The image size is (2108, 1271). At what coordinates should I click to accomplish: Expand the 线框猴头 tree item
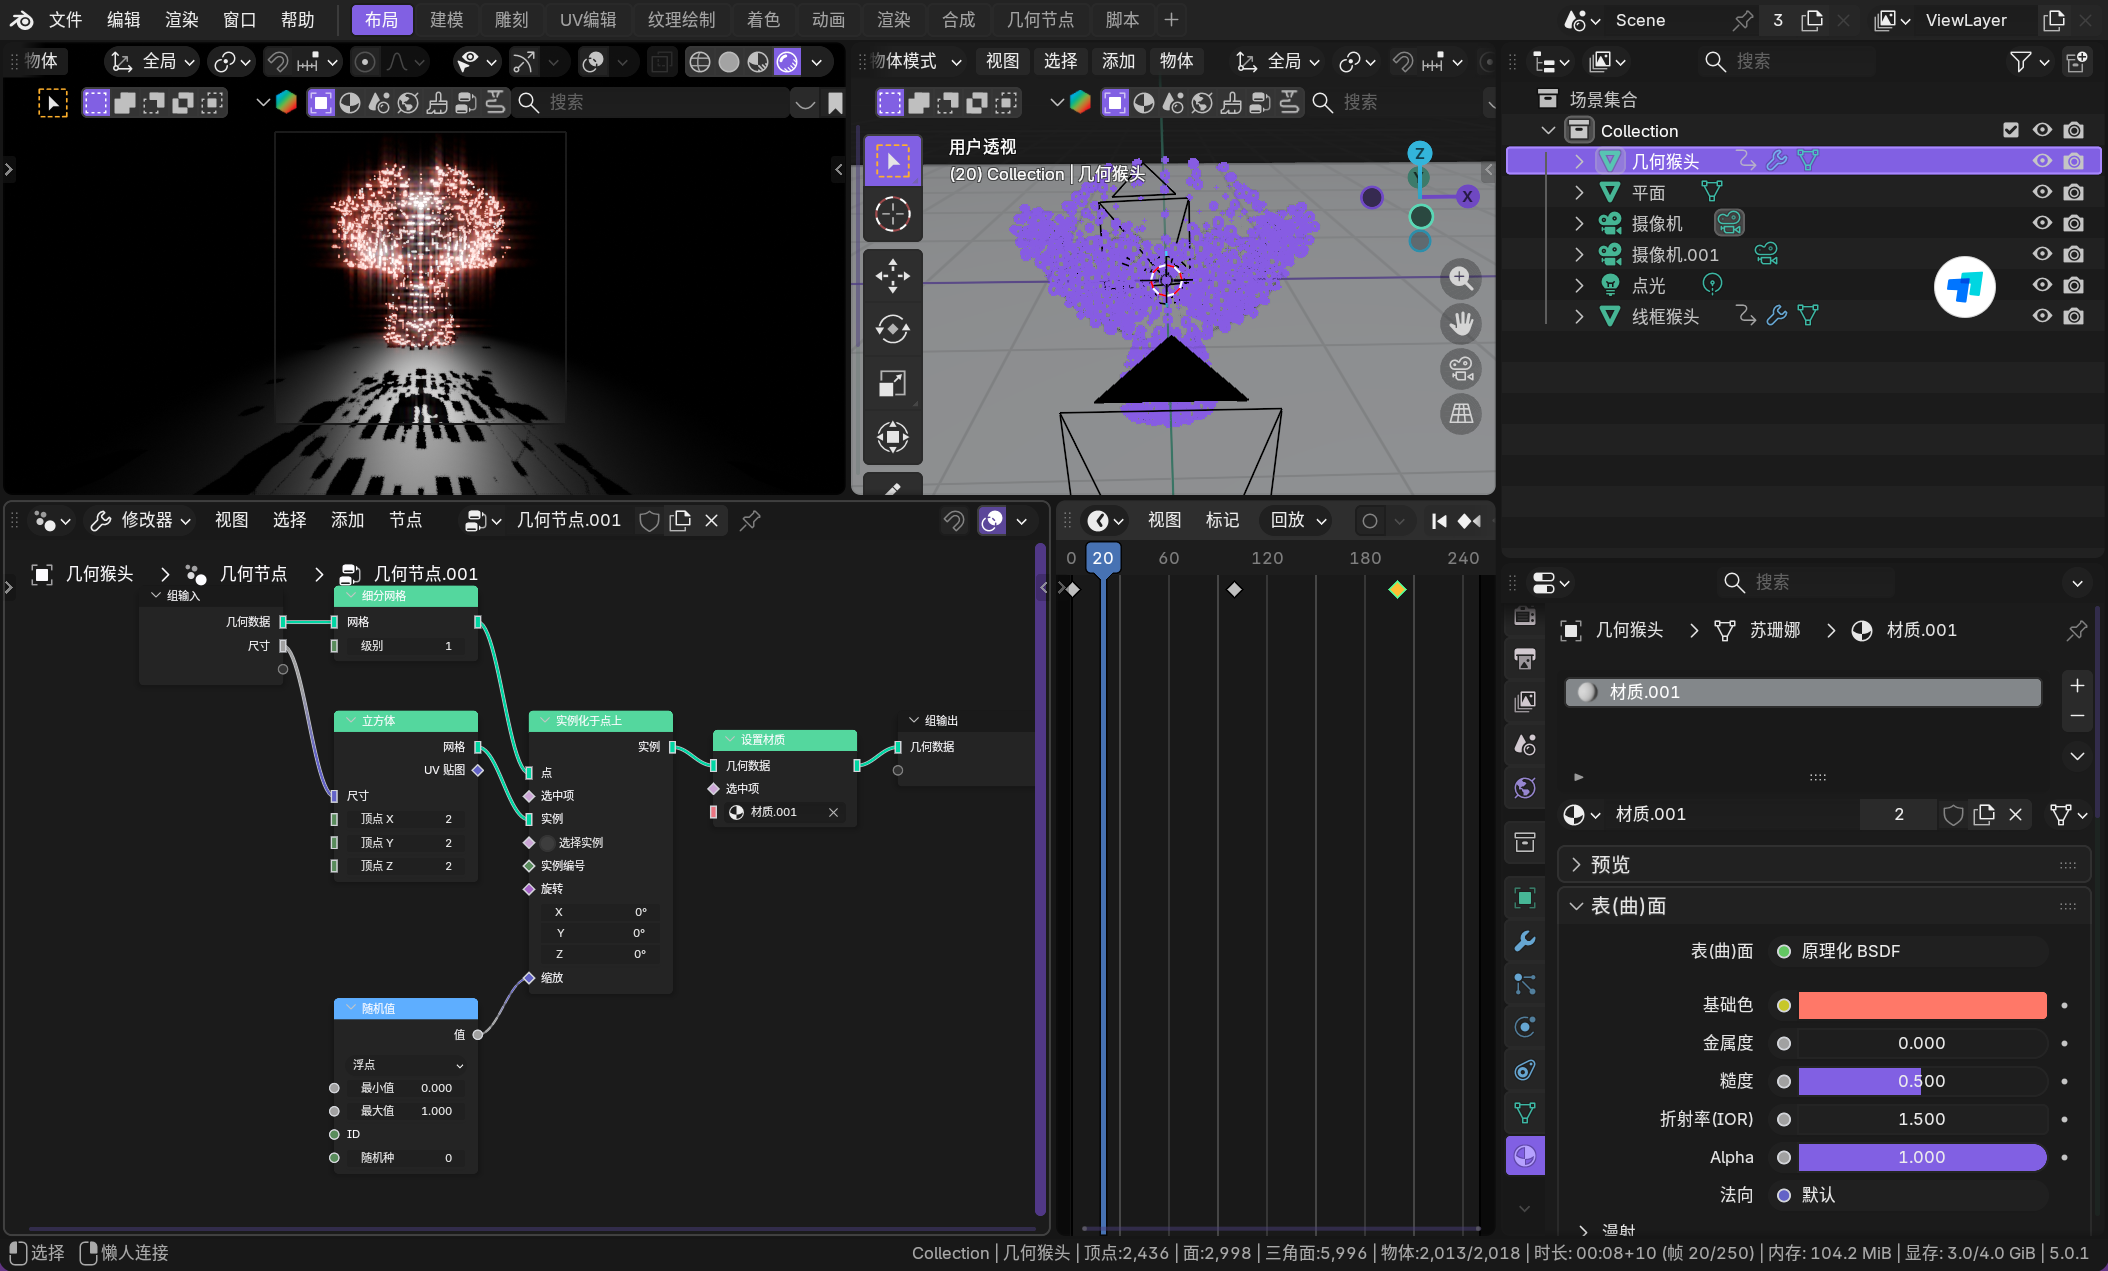pos(1579,316)
